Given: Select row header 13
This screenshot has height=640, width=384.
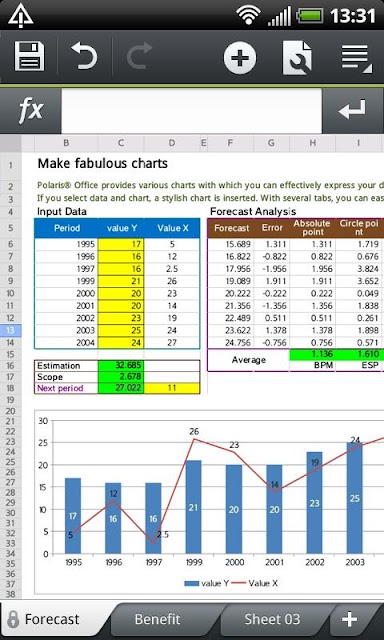Looking at the screenshot, I should [11, 330].
